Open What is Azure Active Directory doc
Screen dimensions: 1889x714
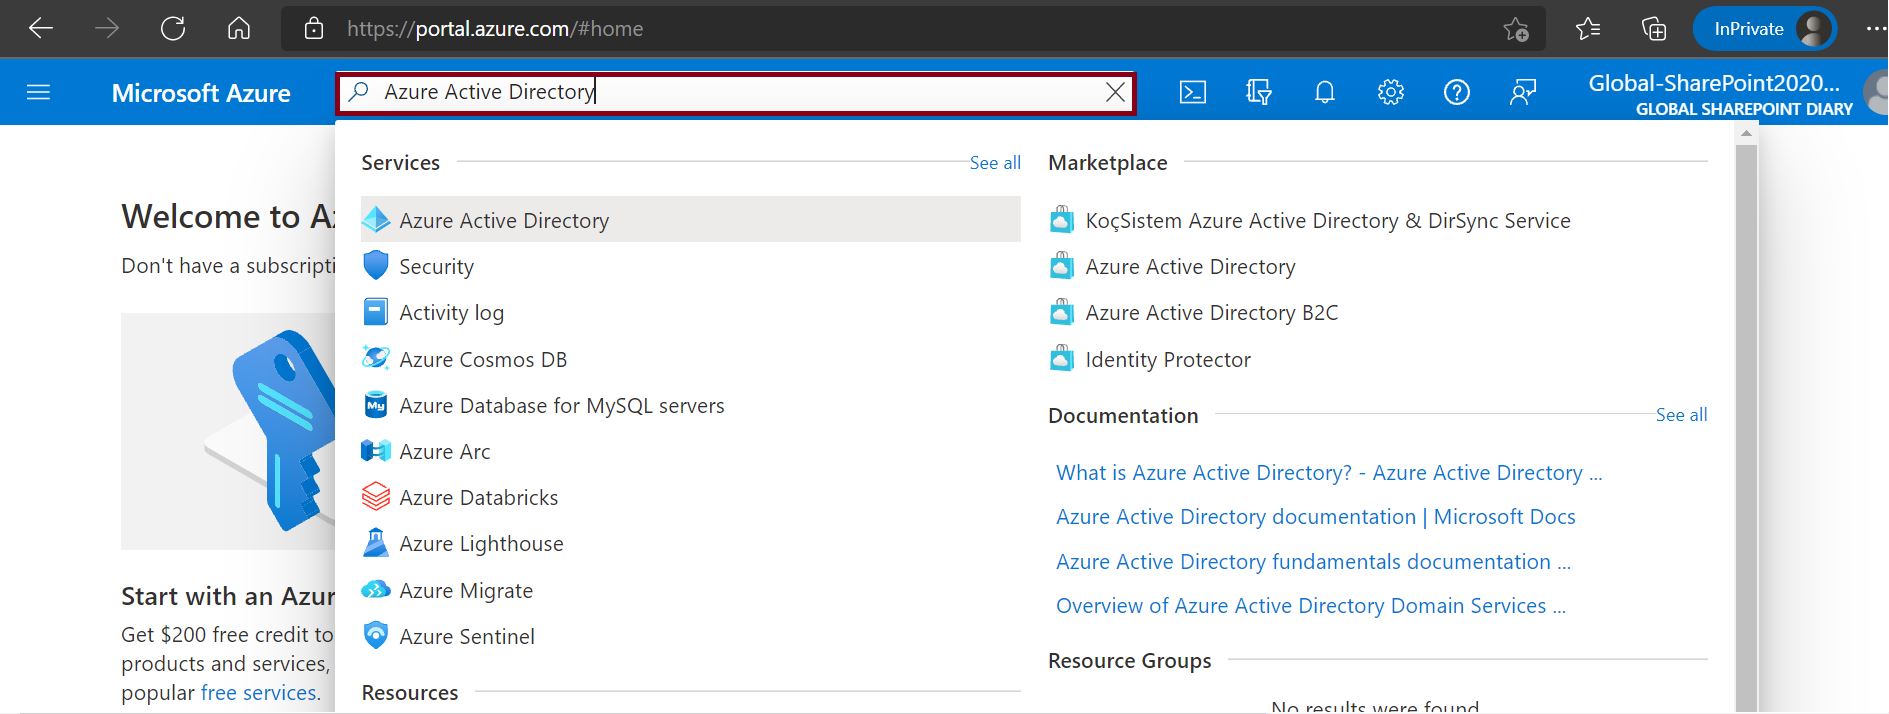[x=1329, y=473]
